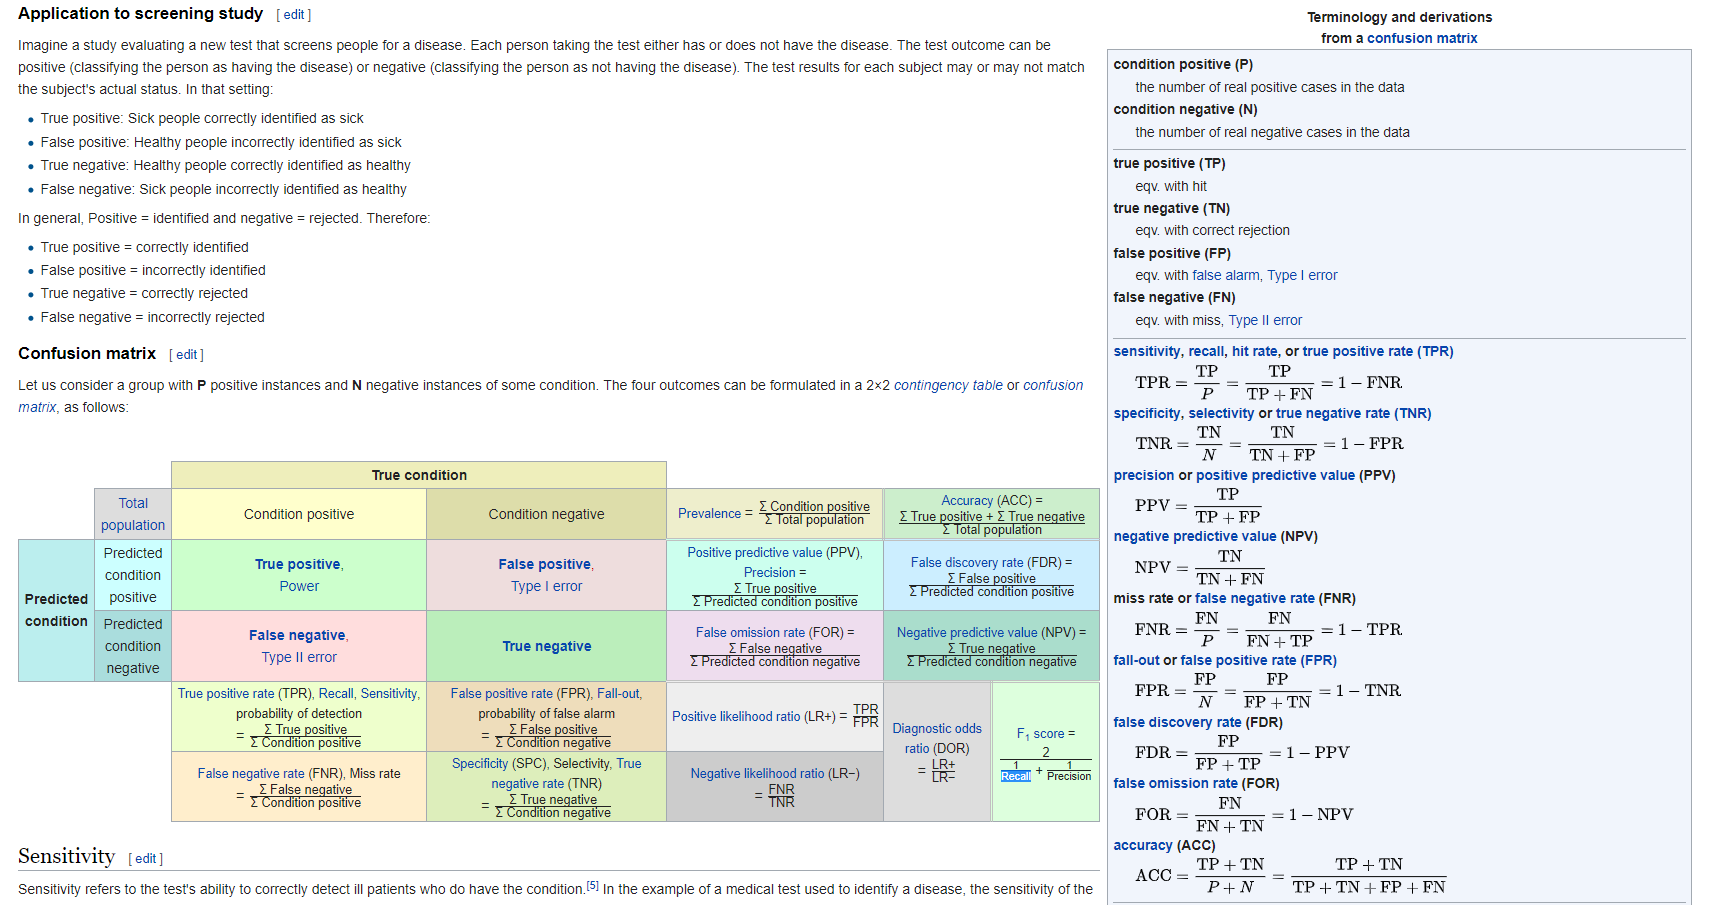Click Recall link in TPR cell
This screenshot has height=905, width=1714.
click(x=336, y=693)
